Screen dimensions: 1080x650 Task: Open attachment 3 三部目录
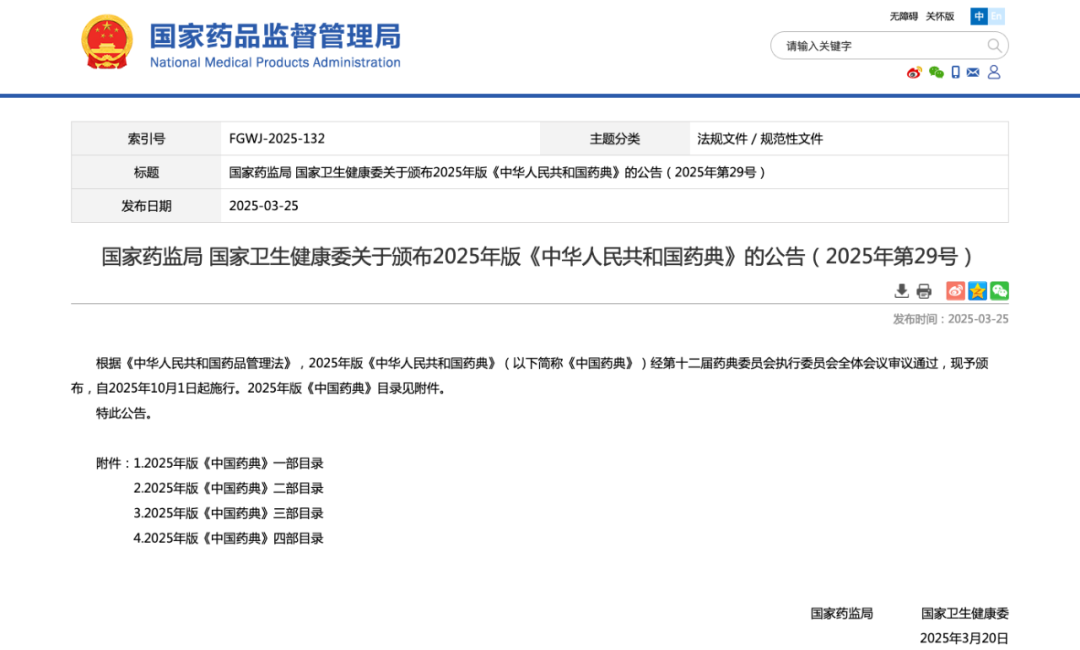coord(229,513)
